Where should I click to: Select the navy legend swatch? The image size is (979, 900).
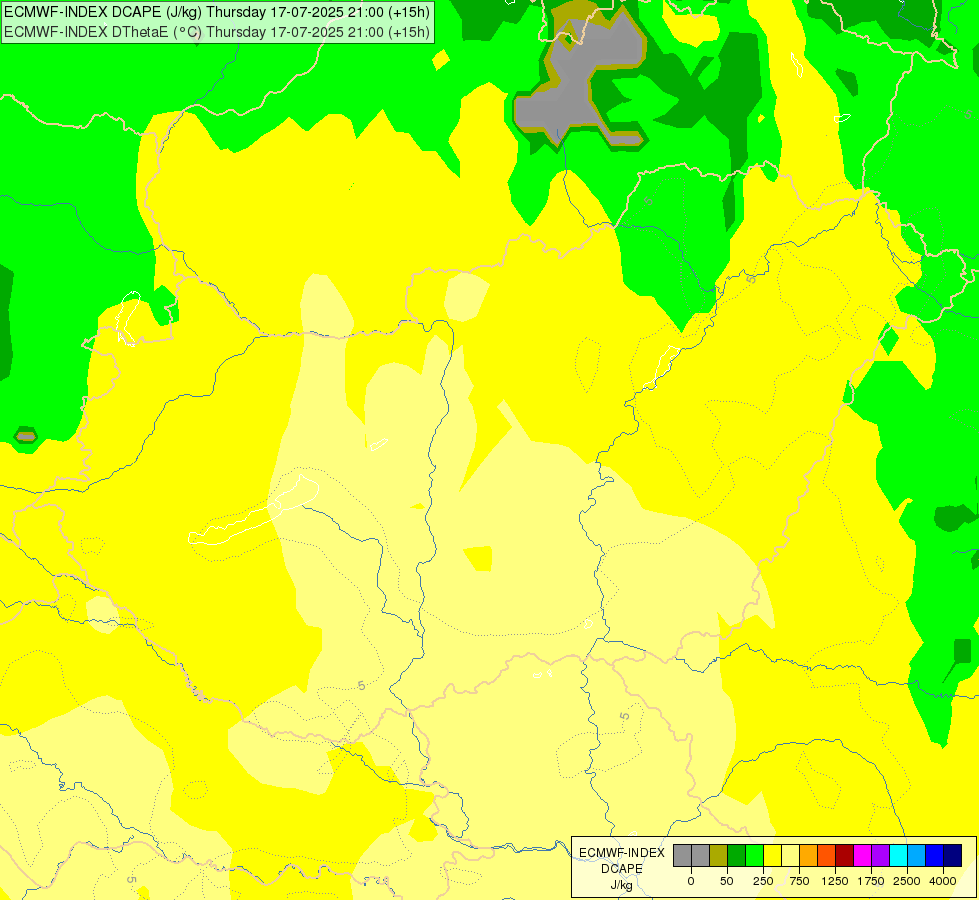pyautogui.click(x=952, y=855)
